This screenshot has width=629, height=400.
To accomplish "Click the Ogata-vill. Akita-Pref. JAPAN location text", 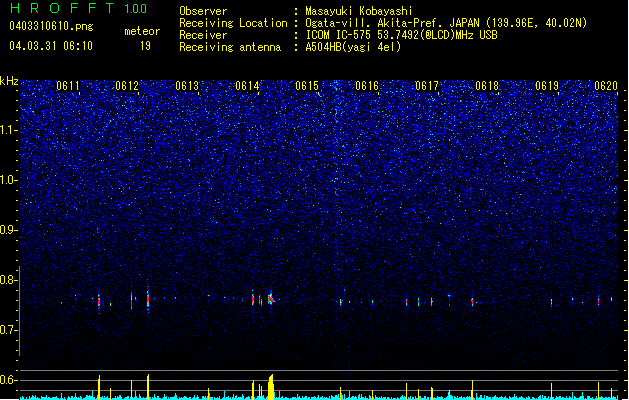I will tap(446, 23).
